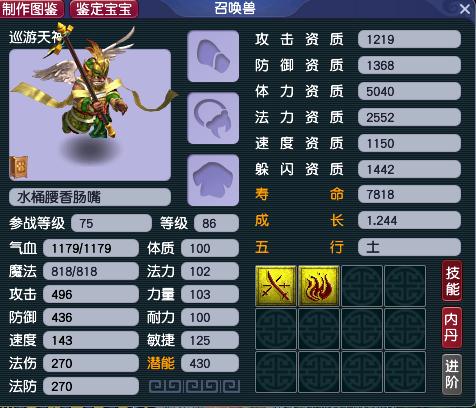Click the 潜能 potential points value 430
This screenshot has width=476, height=408.
210,363
